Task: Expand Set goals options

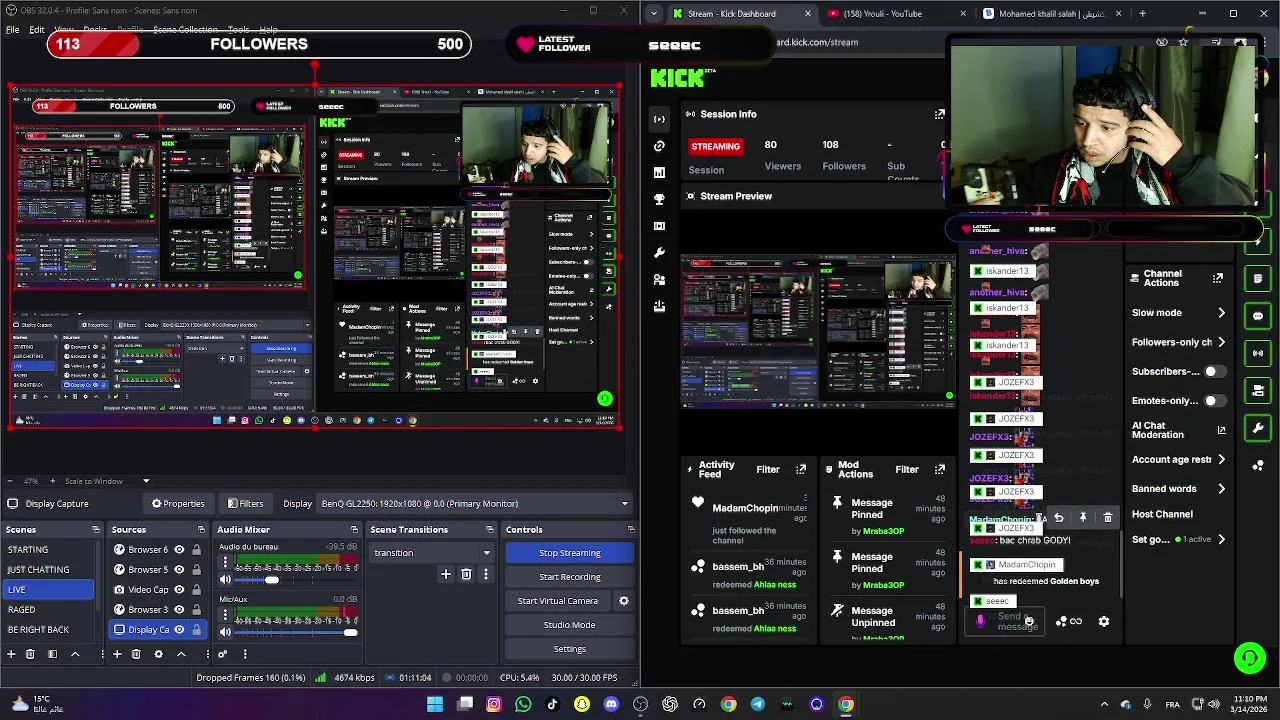Action: 1221,539
